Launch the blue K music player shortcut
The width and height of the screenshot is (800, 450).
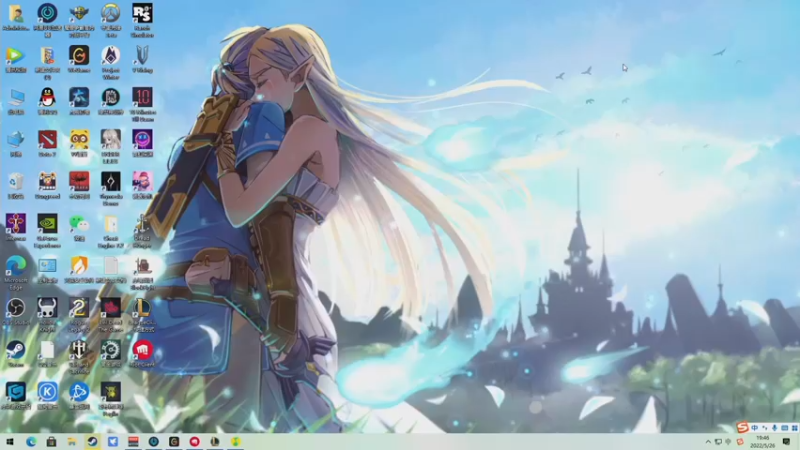pos(47,392)
